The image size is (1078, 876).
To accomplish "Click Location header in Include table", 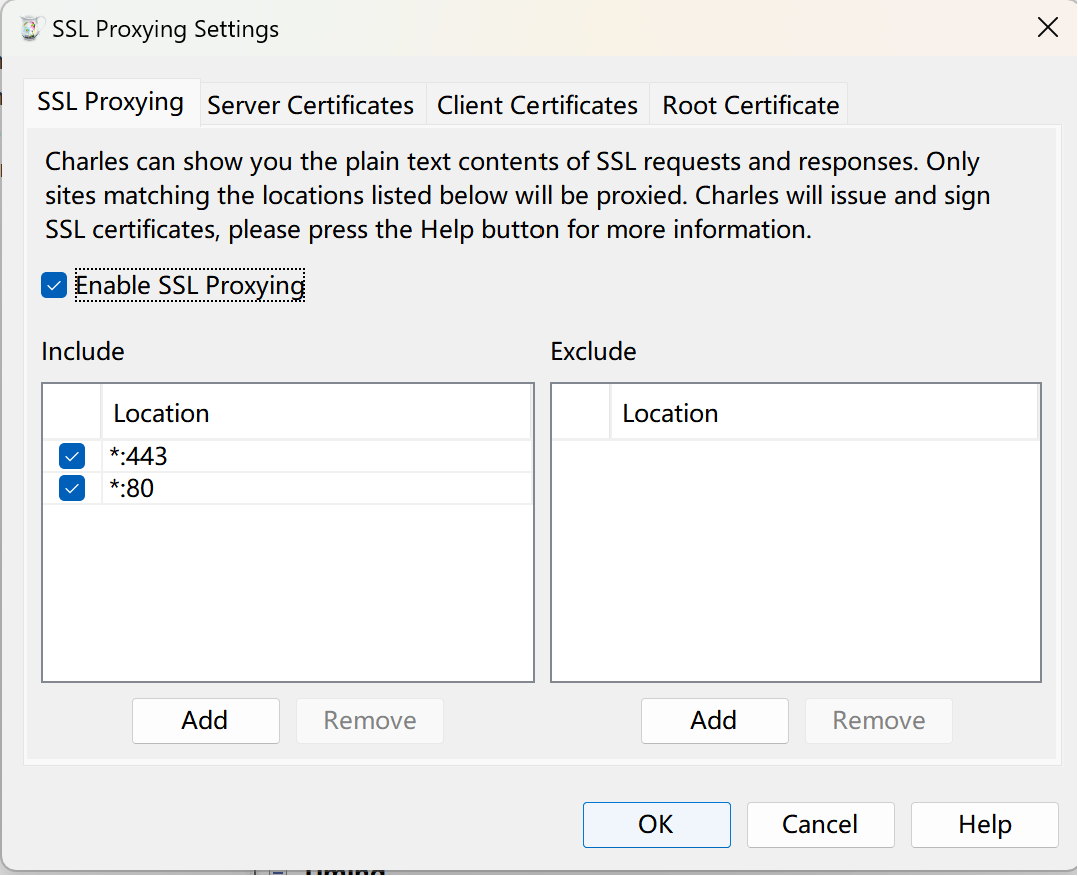I will [x=315, y=414].
